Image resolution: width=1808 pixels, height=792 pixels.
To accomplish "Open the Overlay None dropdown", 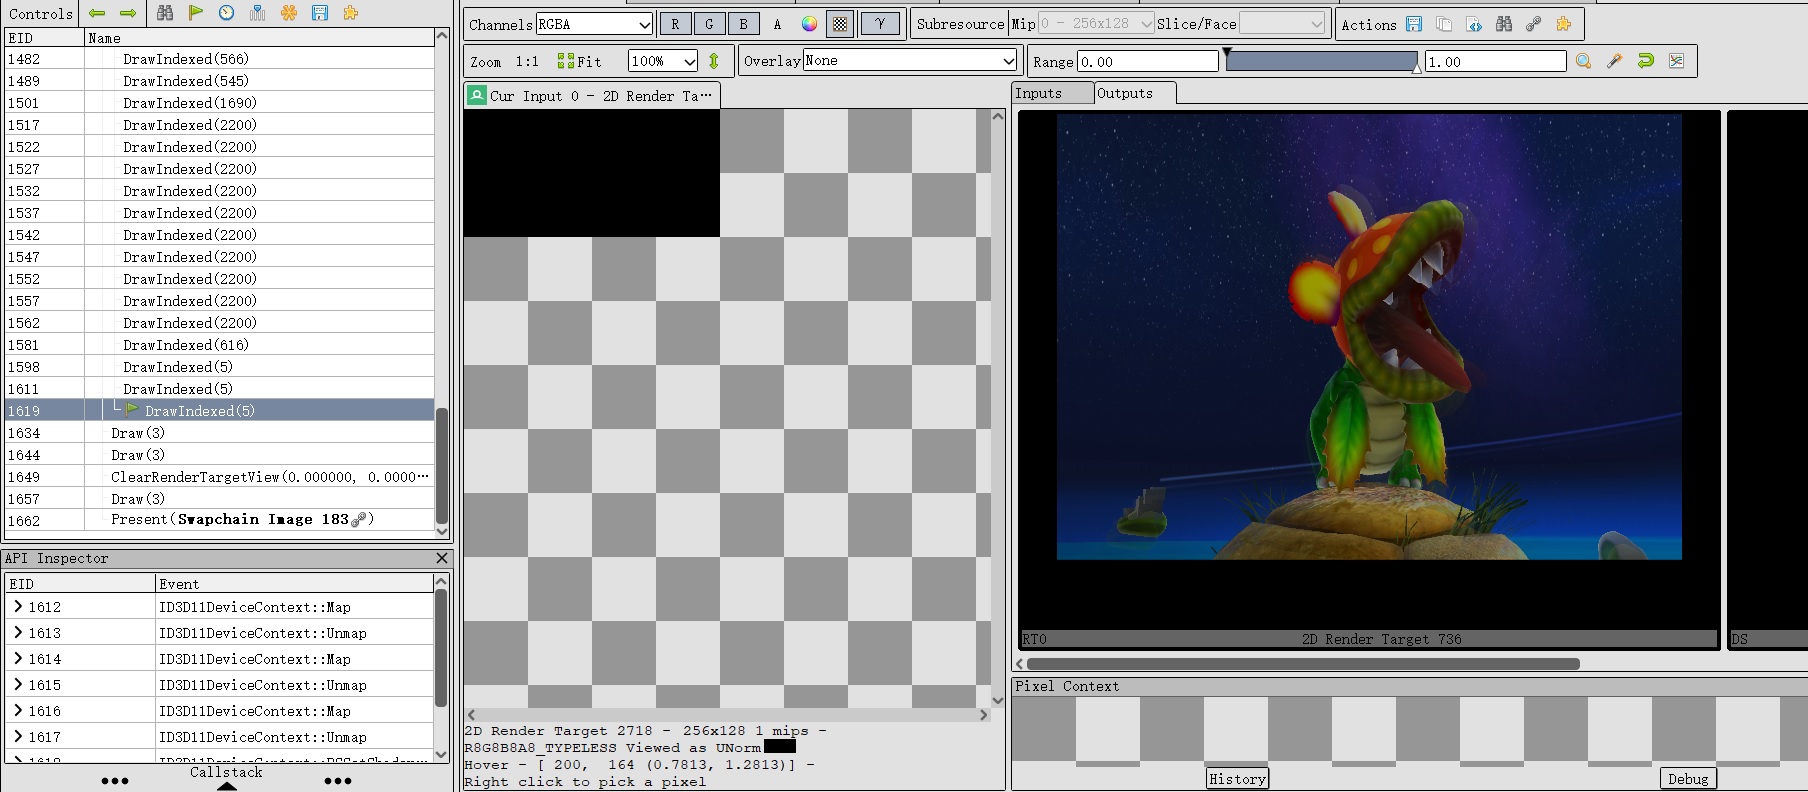I will pos(910,61).
